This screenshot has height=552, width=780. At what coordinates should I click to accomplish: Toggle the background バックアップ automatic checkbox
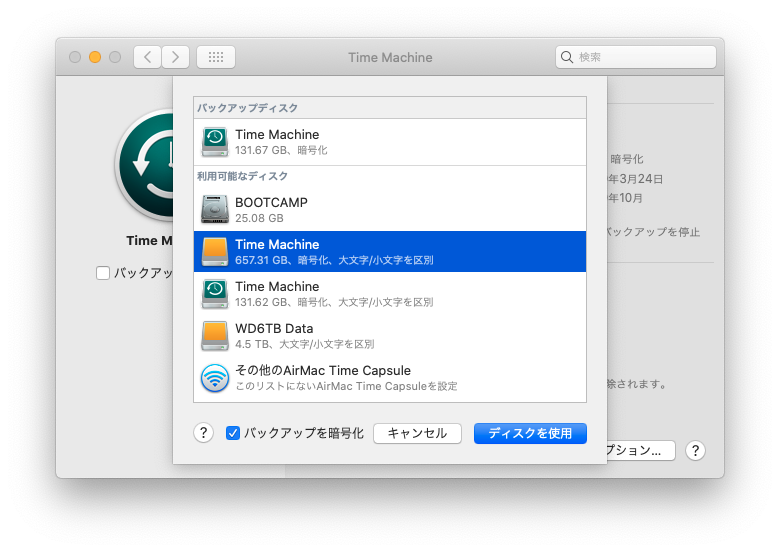pos(103,273)
